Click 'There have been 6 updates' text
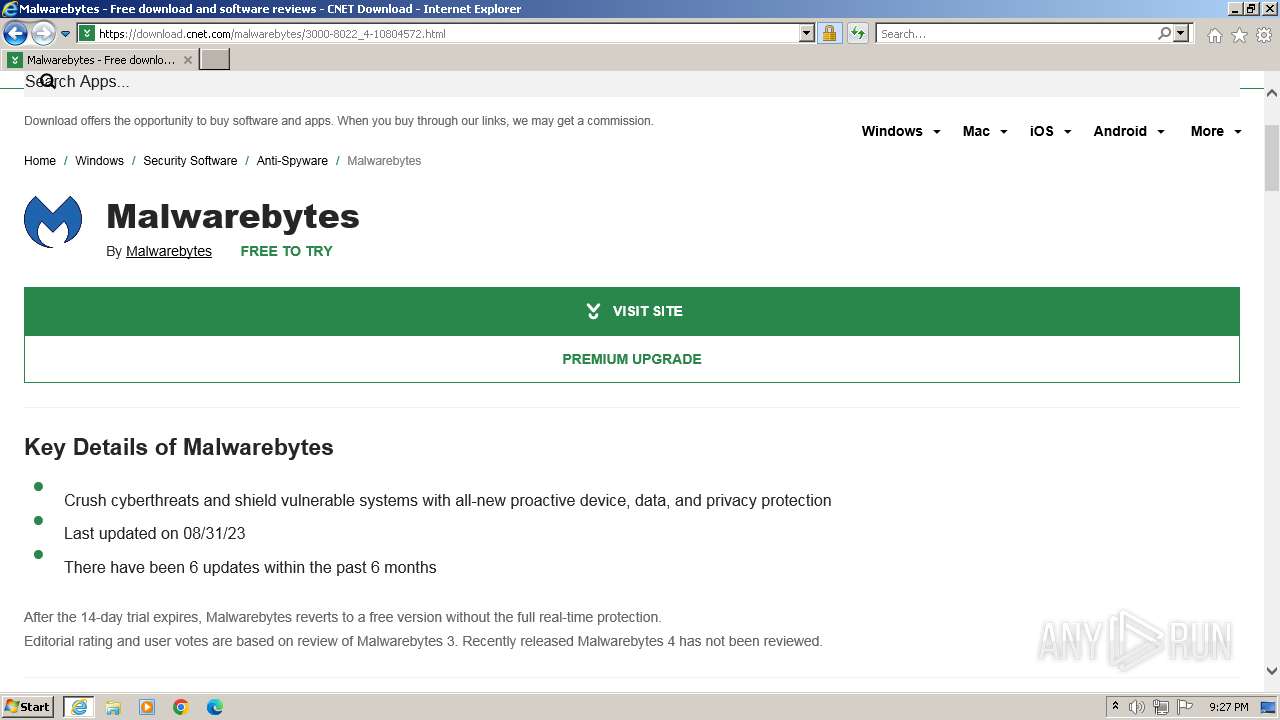Image resolution: width=1280 pixels, height=720 pixels. point(250,568)
